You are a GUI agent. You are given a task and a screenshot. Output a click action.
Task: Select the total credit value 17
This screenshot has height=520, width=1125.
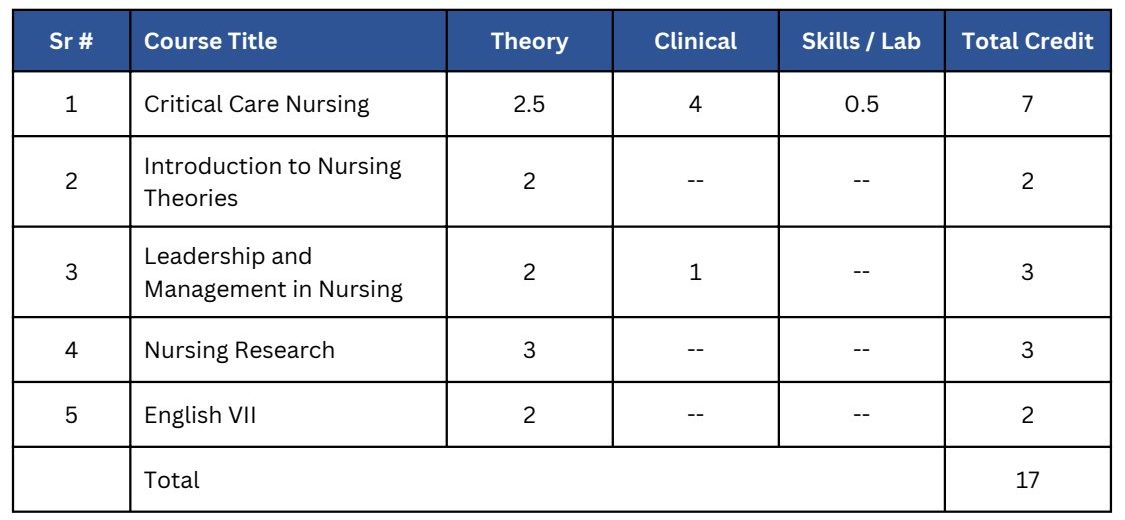[x=1027, y=479]
